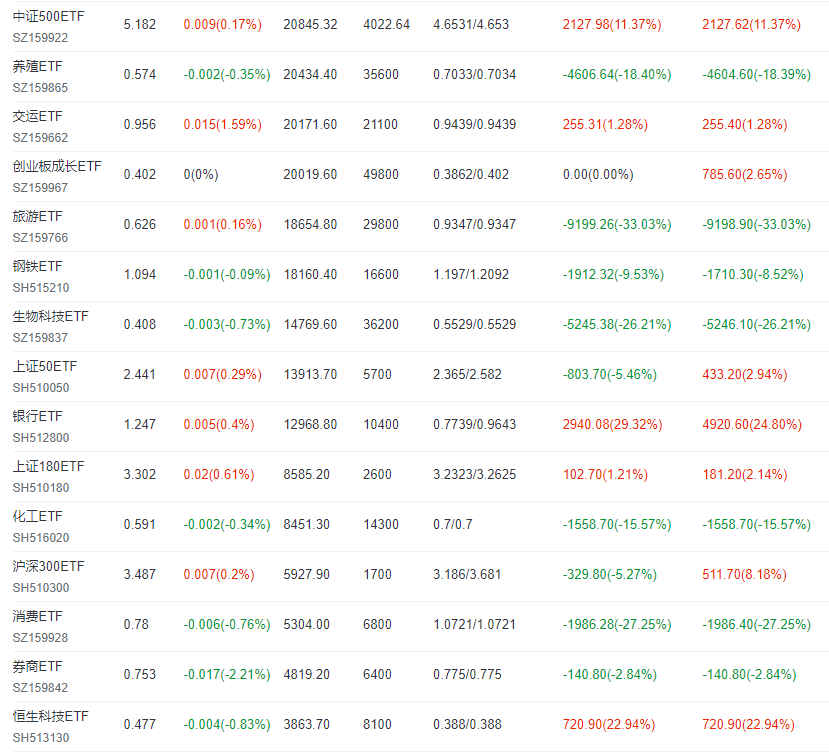Viewport: 829px width, 752px height.
Task: Click cost value 0.7/0.7
Action: point(453,524)
